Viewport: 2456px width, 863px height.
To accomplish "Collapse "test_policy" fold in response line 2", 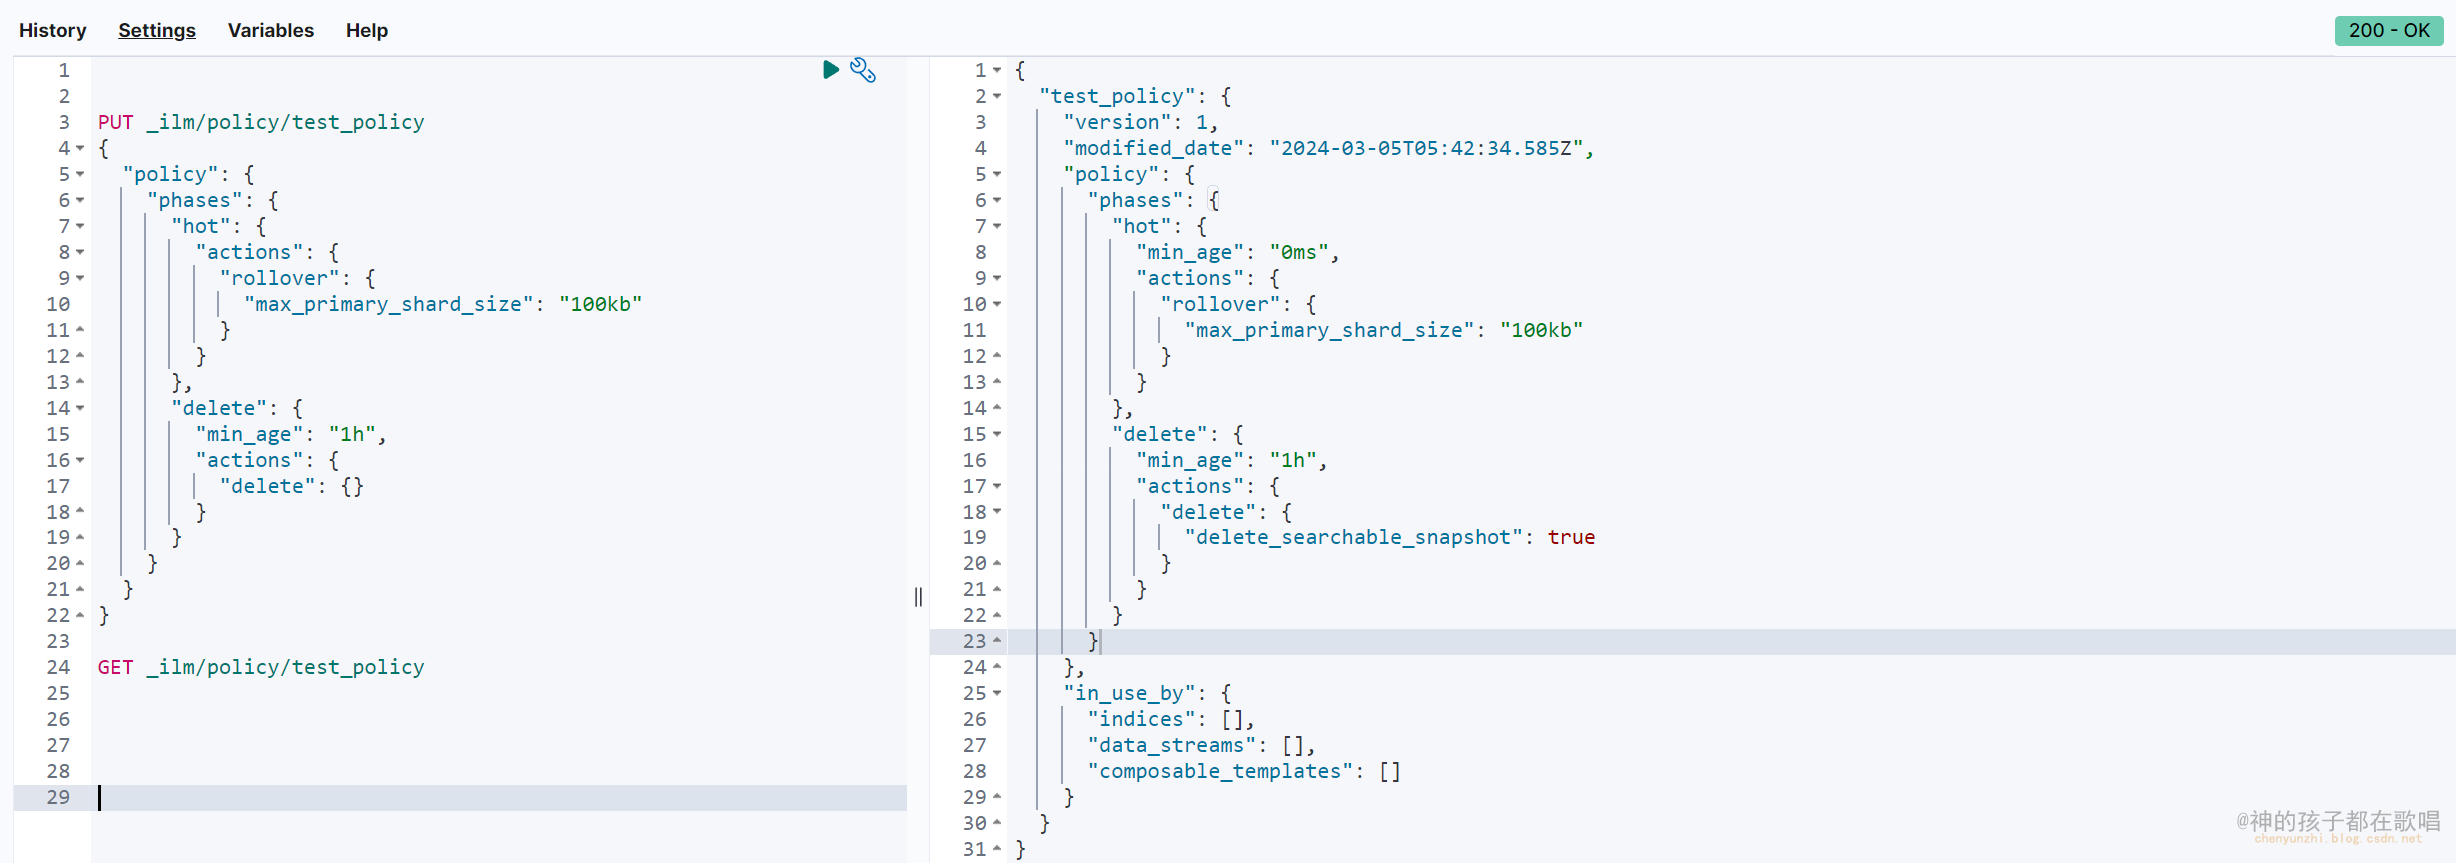I will pos(997,96).
